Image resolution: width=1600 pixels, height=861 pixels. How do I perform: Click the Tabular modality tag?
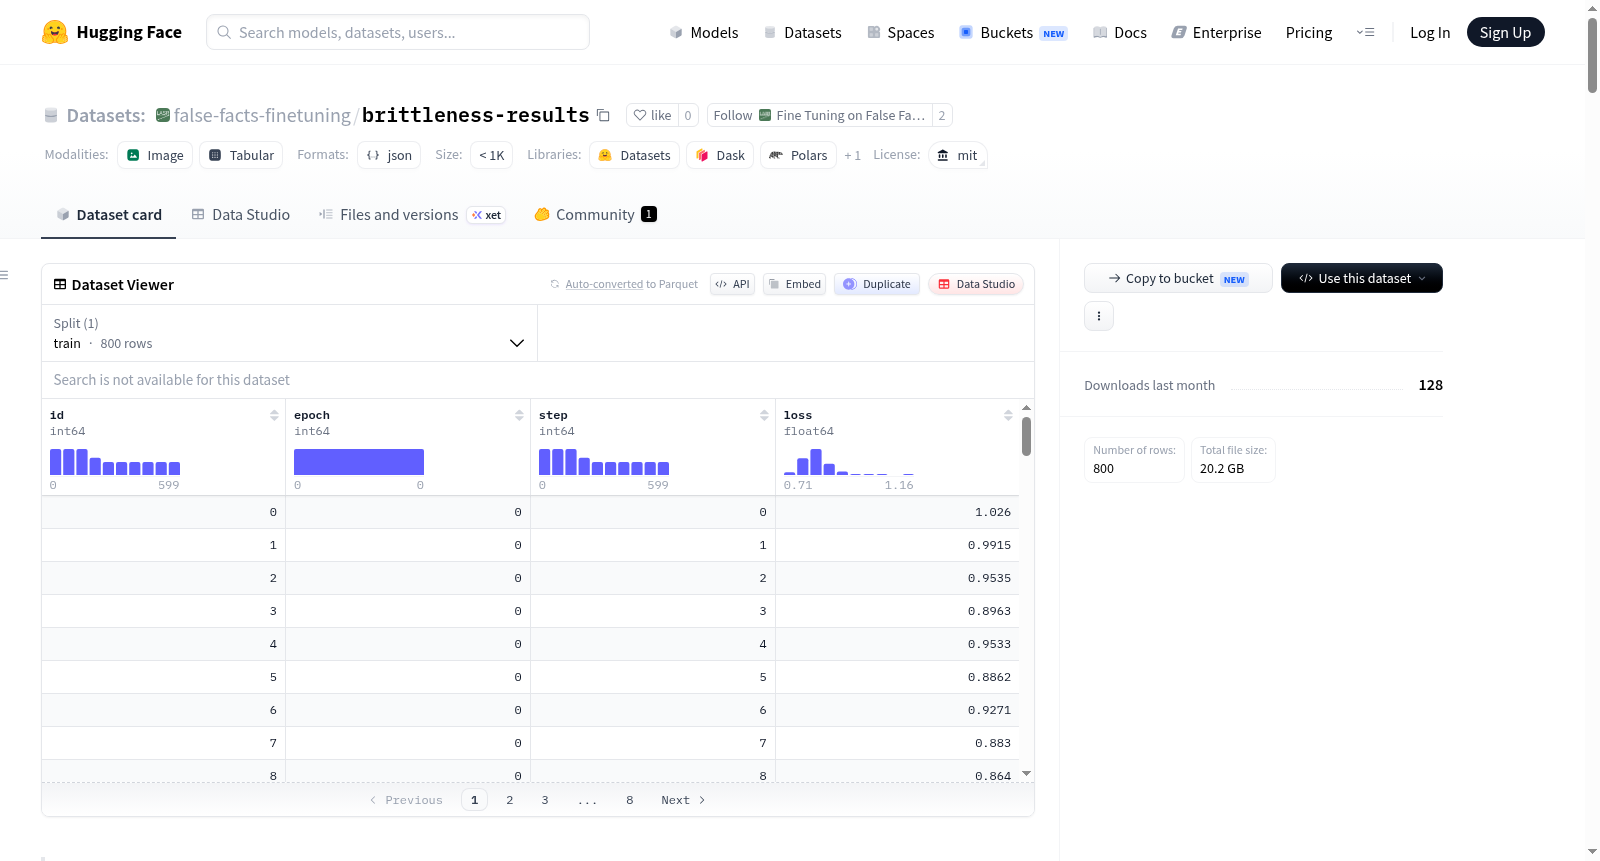pyautogui.click(x=241, y=155)
